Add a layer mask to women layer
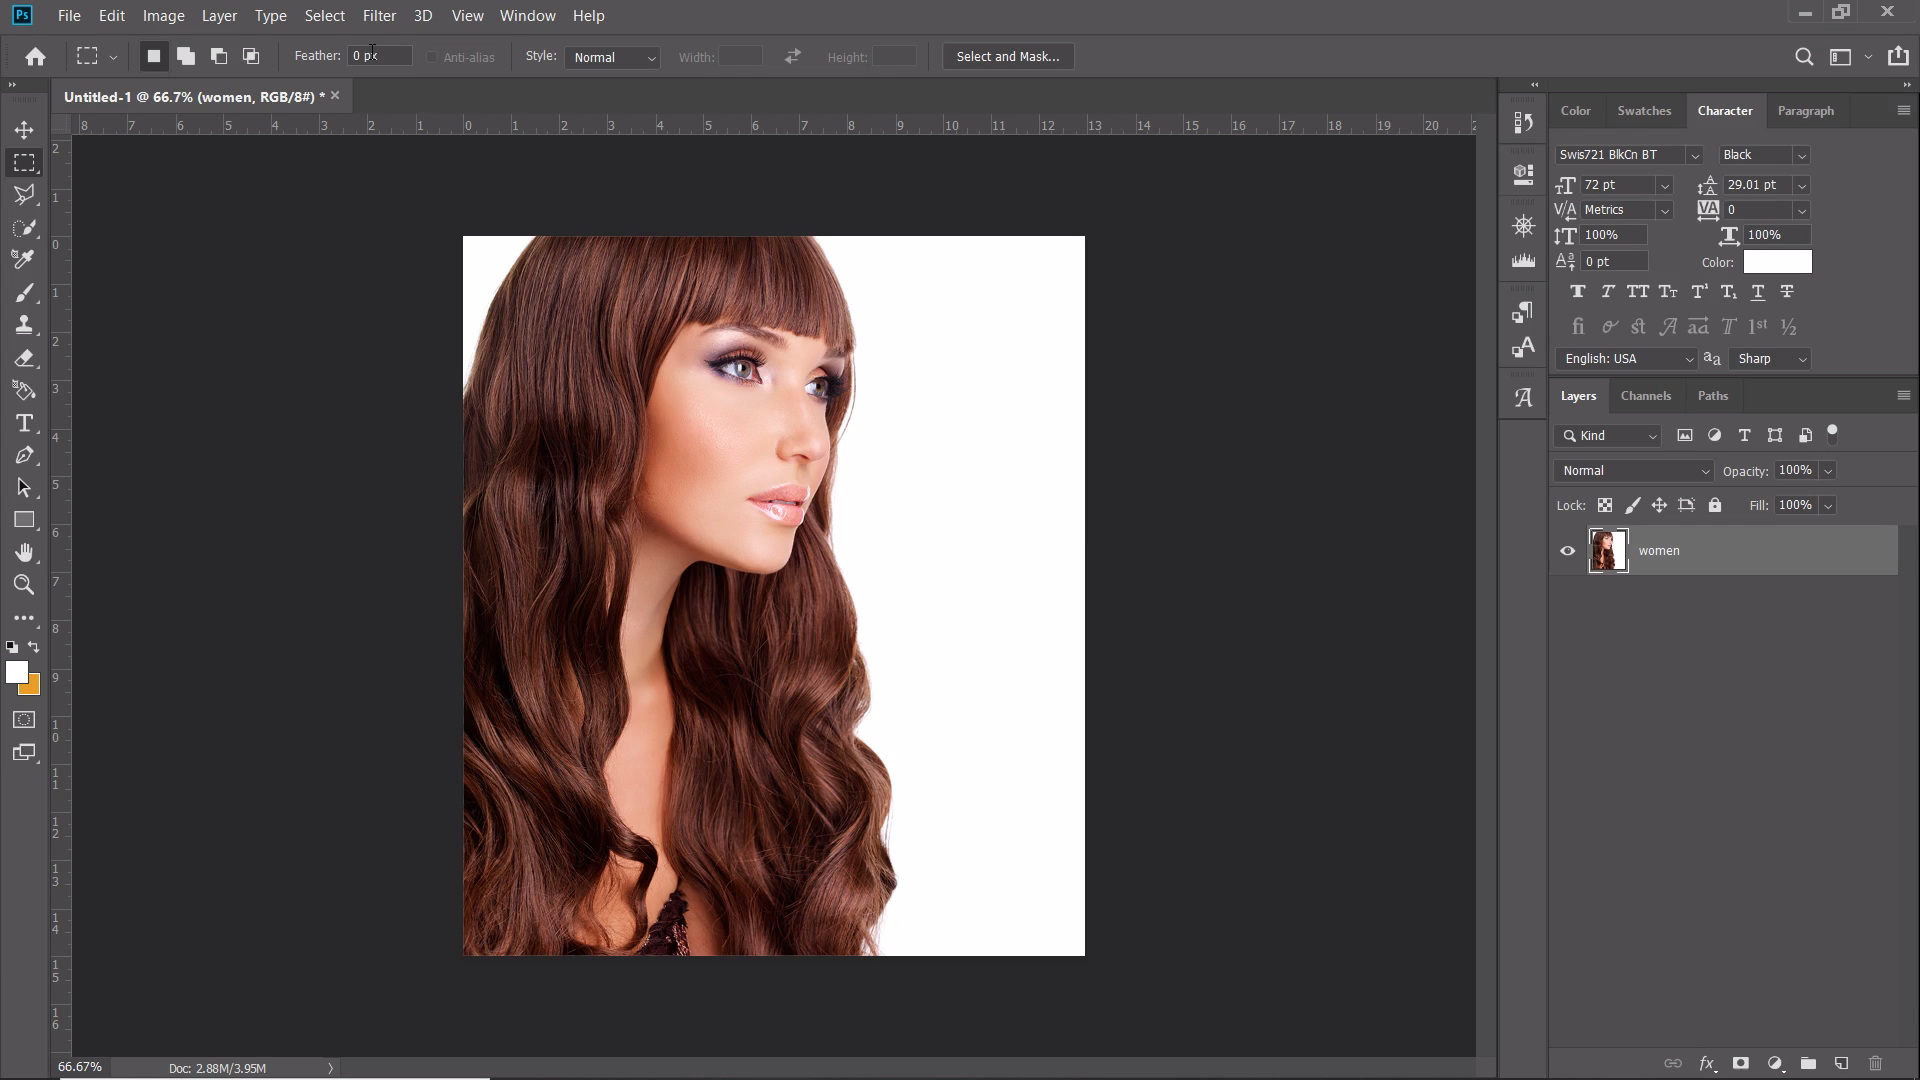Image resolution: width=1920 pixels, height=1080 pixels. click(1741, 1063)
